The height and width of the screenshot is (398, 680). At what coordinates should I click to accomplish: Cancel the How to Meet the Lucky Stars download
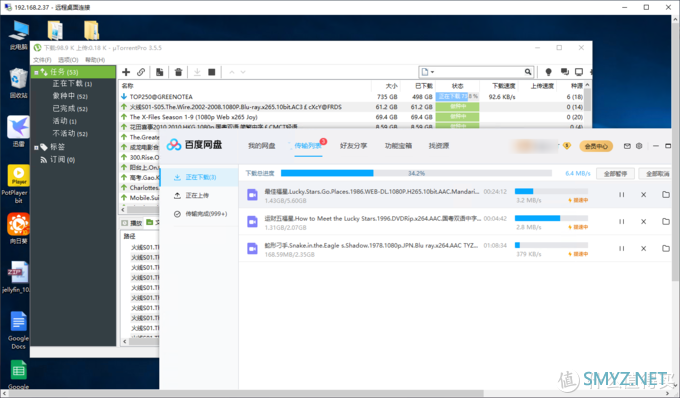point(644,222)
